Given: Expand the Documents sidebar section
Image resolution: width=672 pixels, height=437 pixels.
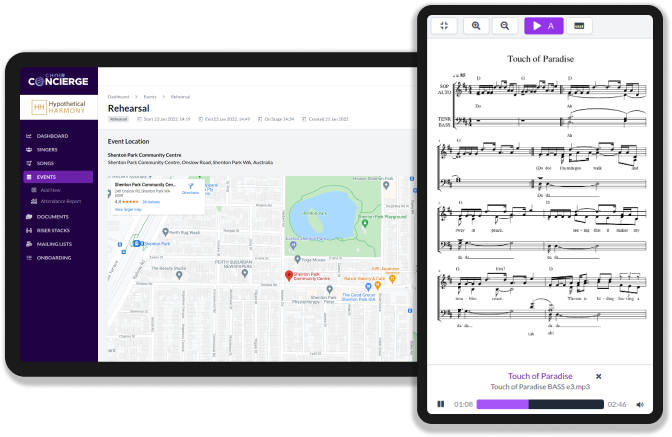Looking at the screenshot, I should click(53, 216).
